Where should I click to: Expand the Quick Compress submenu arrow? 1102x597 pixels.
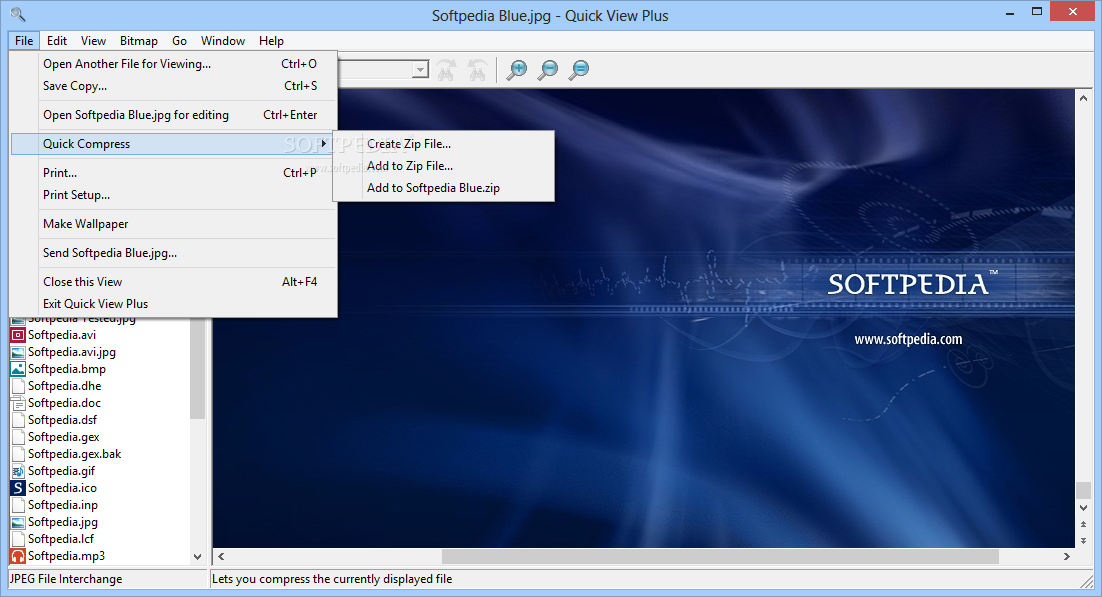[323, 143]
